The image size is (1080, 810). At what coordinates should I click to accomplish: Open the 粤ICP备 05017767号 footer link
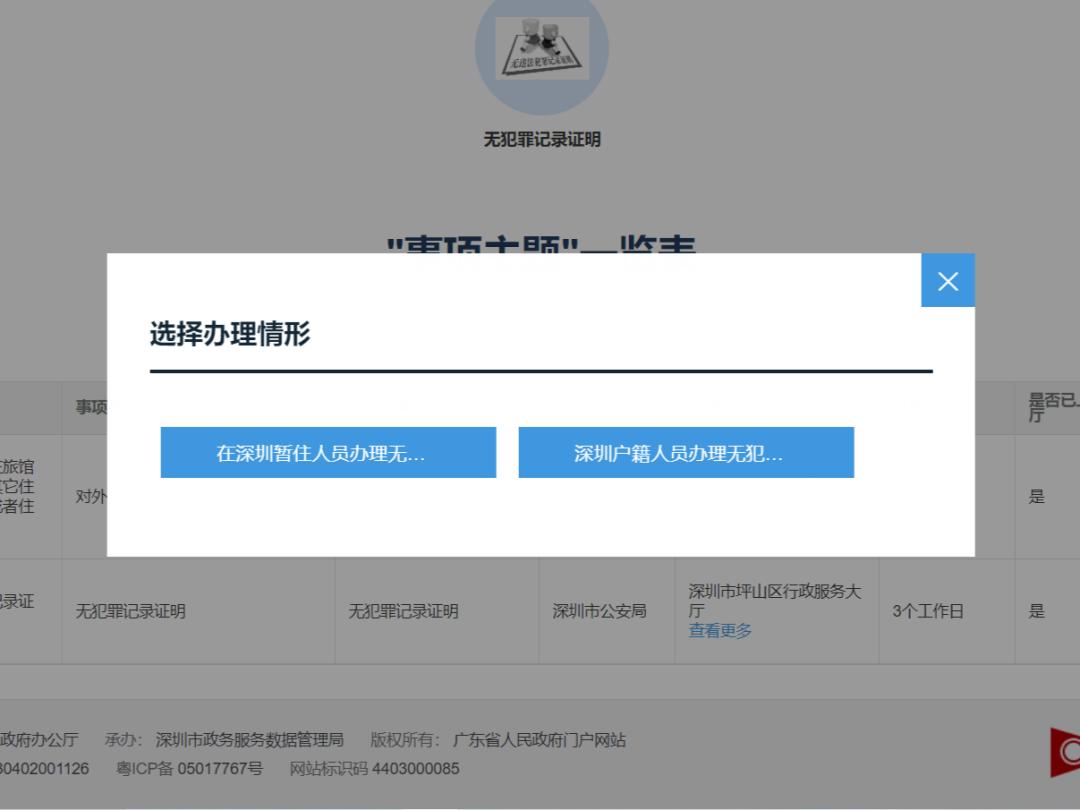pos(189,769)
